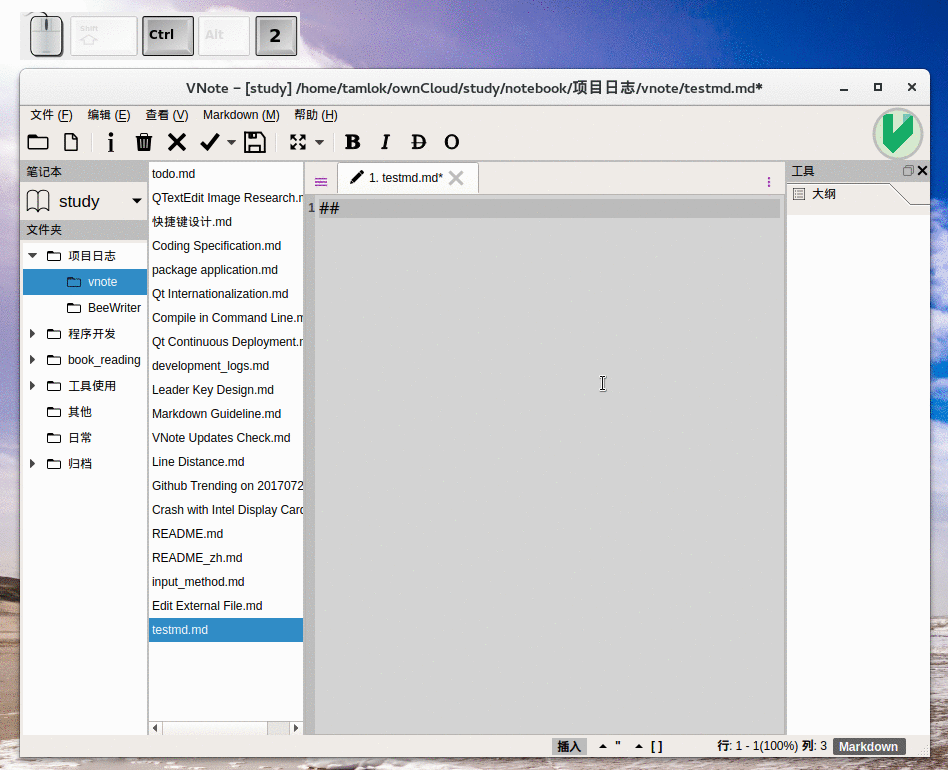Click the file list horizontal scrollbar
Viewport: 948px width, 770px height.
tap(225, 727)
